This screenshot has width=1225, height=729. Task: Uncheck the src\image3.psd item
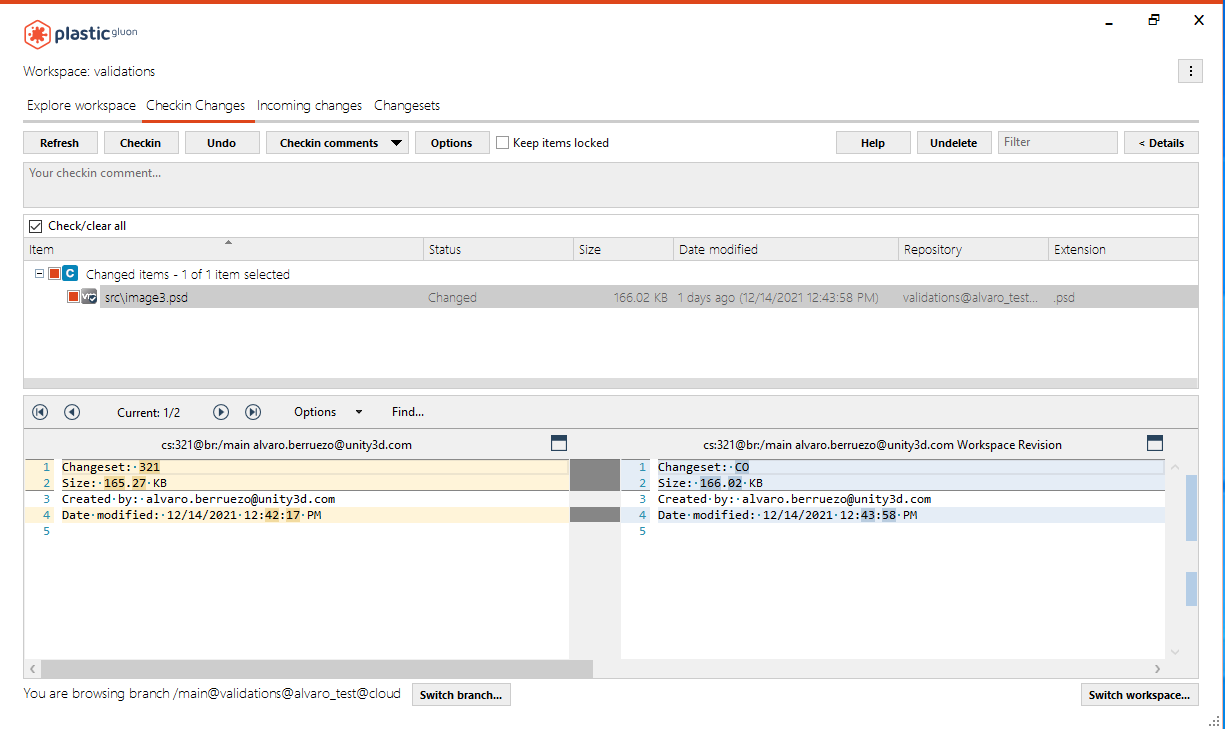[x=73, y=296]
